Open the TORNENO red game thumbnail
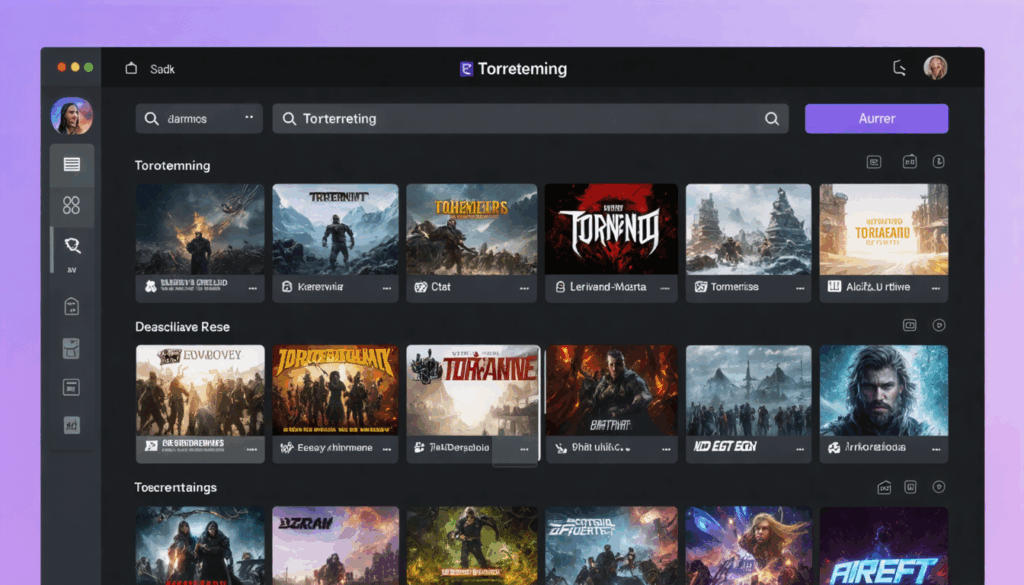The image size is (1024, 585). (611, 229)
